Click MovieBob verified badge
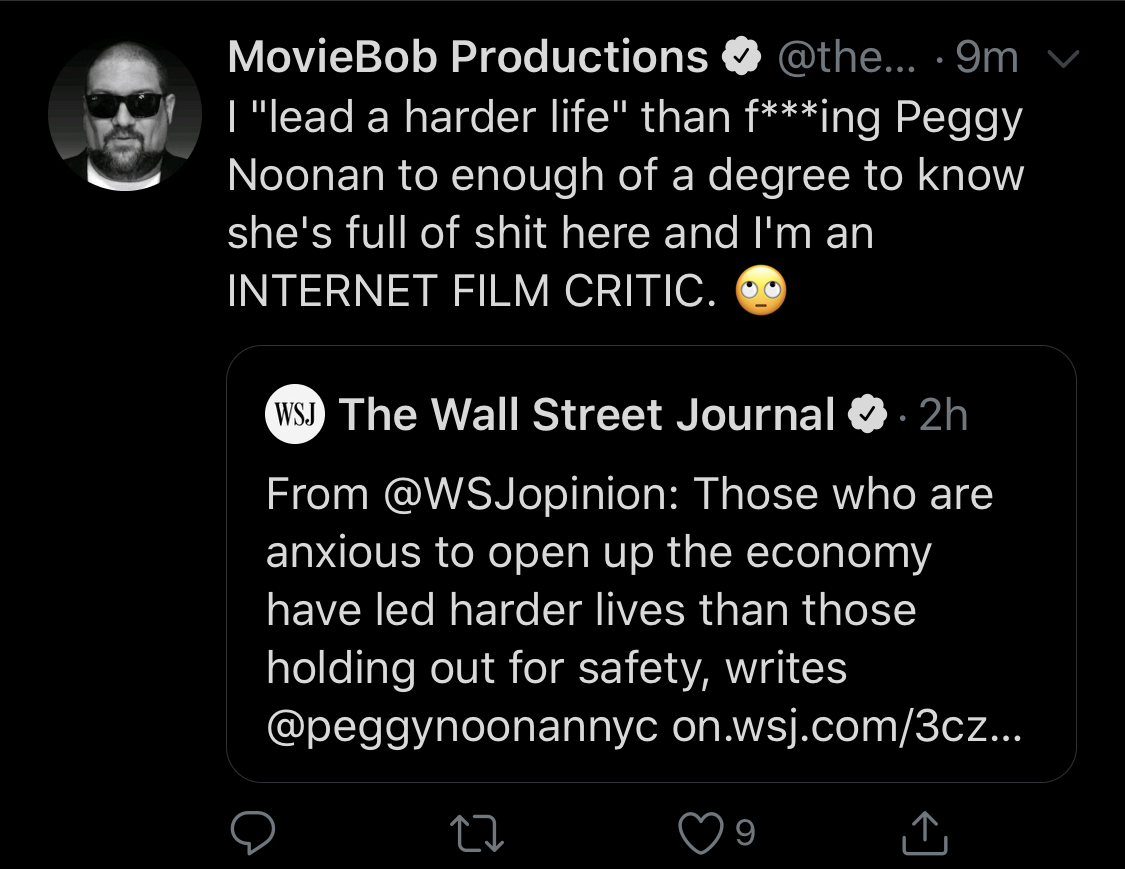The image size is (1125, 869). coord(741,57)
